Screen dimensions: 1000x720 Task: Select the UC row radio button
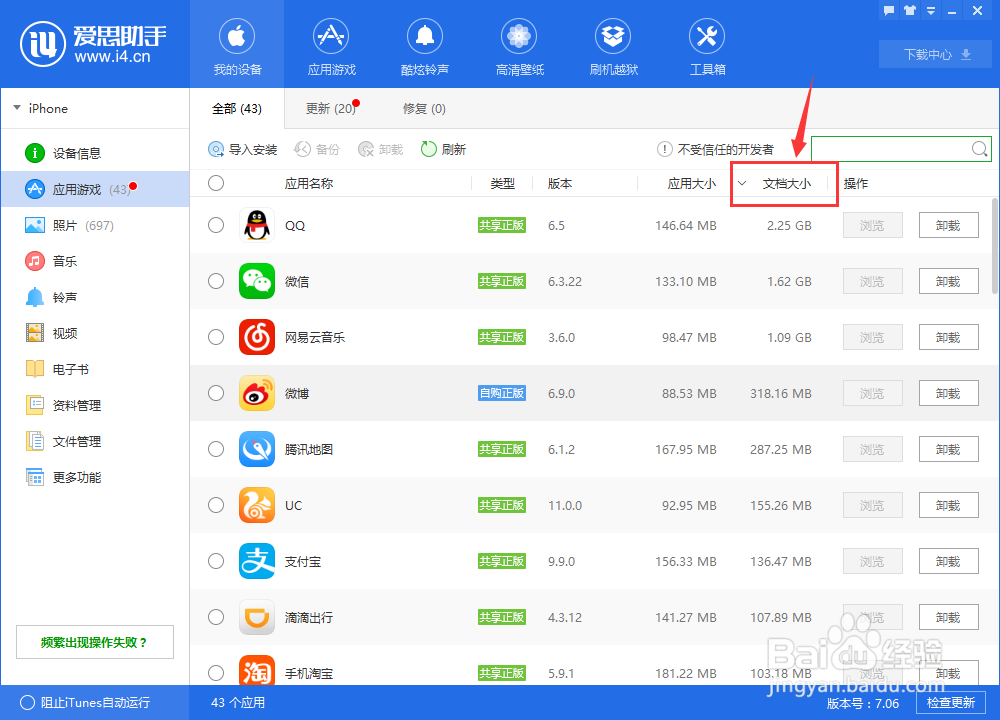coord(216,505)
